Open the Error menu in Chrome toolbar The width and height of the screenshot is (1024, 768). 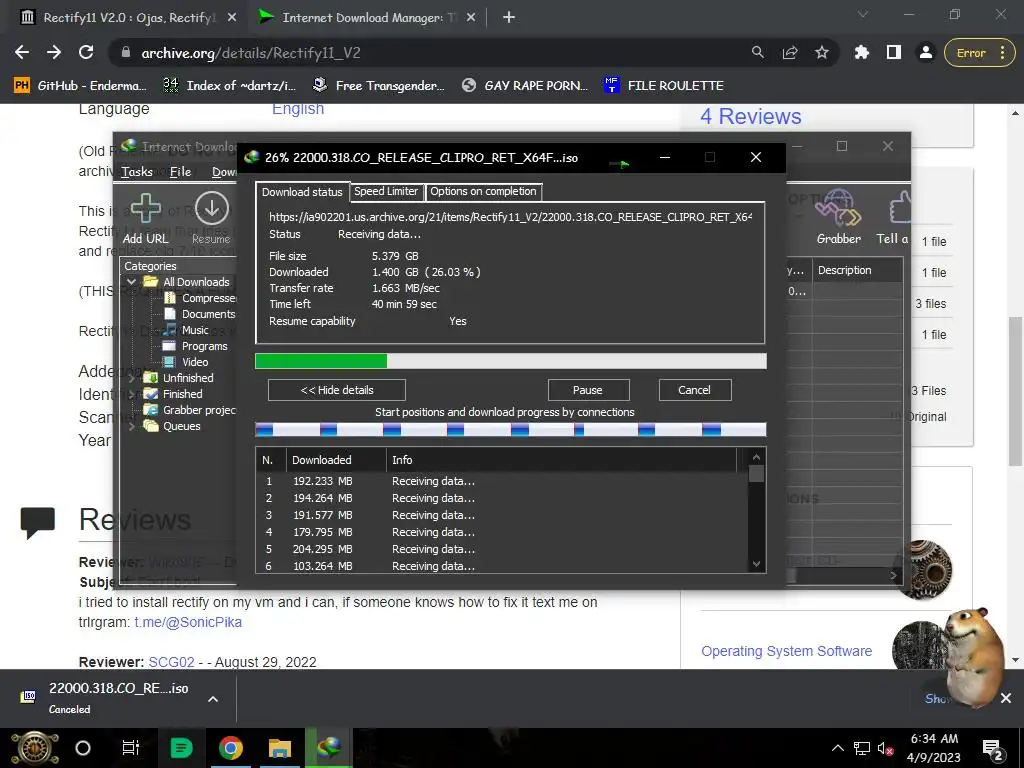tap(978, 53)
